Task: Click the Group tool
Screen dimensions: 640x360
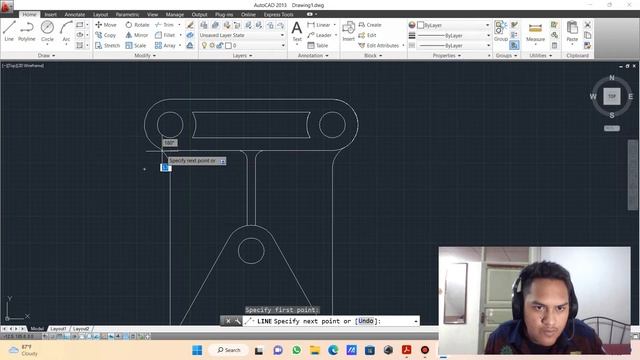Action: [x=500, y=31]
